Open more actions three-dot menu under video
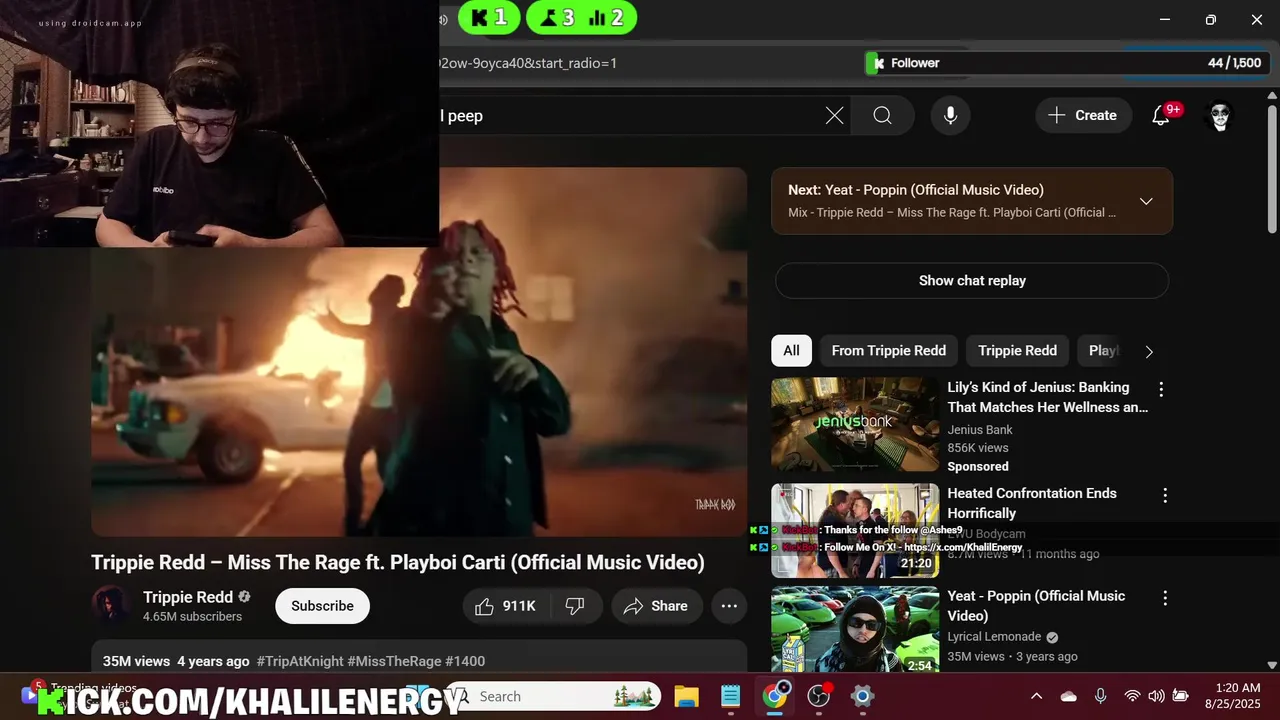This screenshot has height=720, width=1280. click(729, 606)
